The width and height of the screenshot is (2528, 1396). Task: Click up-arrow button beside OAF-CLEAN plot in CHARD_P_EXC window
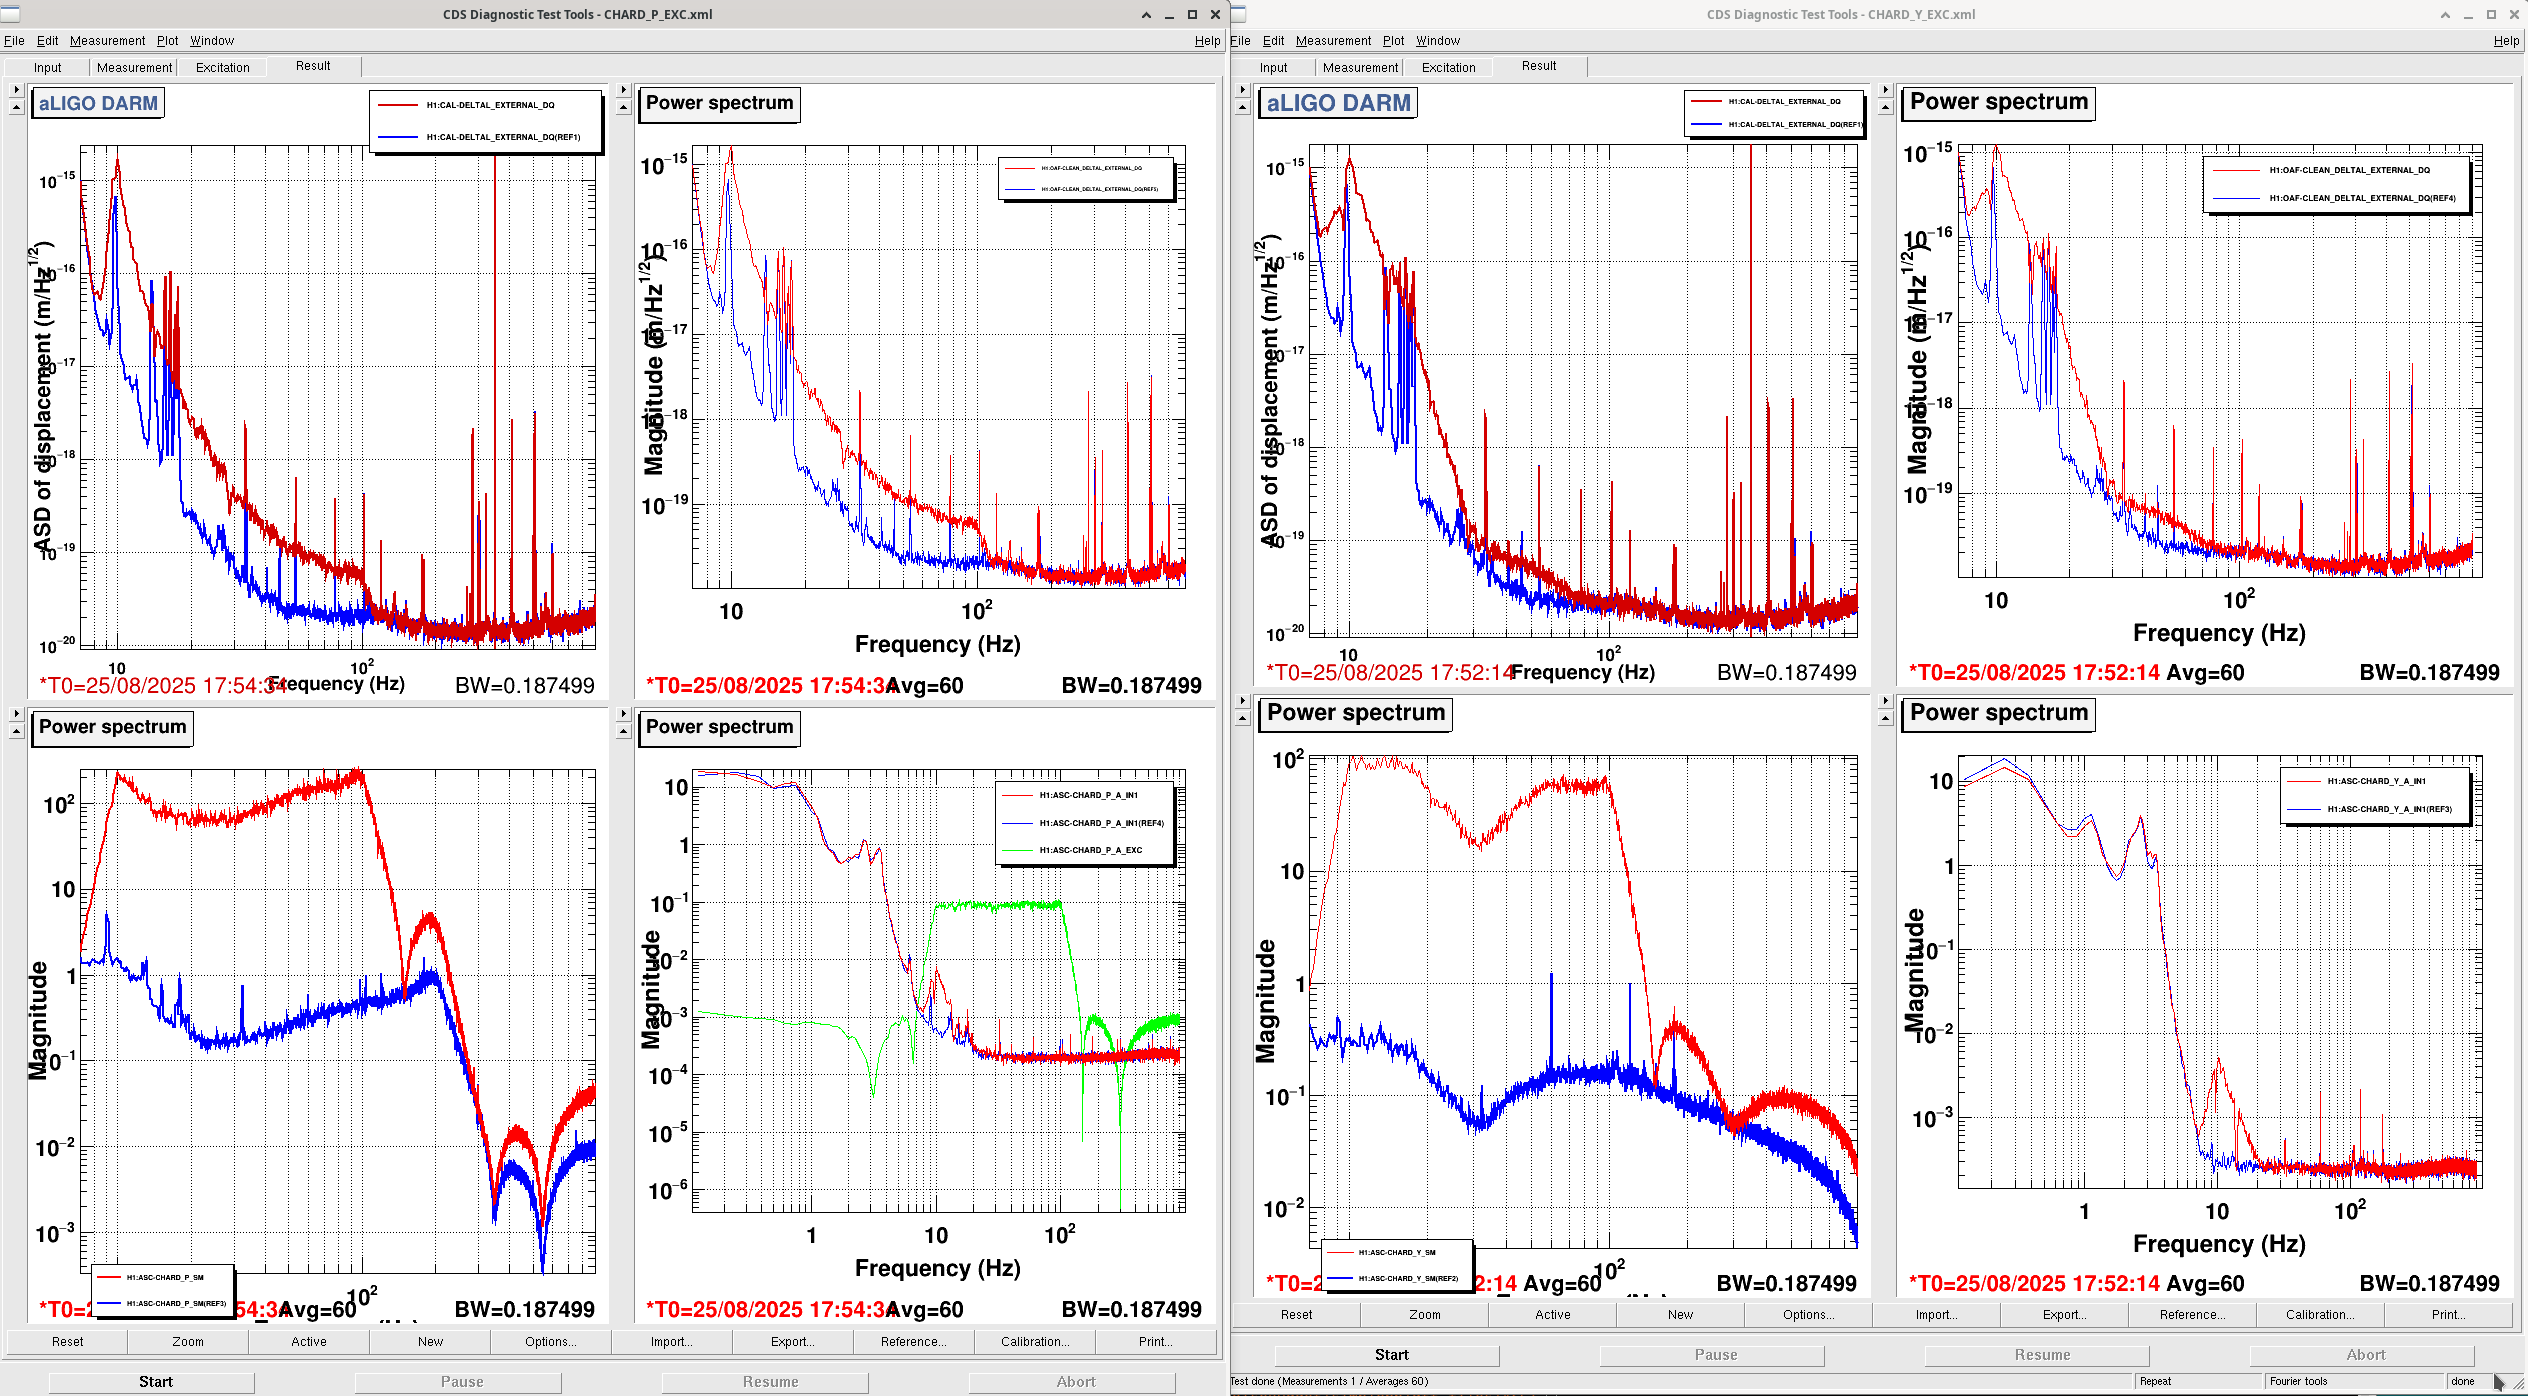tap(623, 107)
